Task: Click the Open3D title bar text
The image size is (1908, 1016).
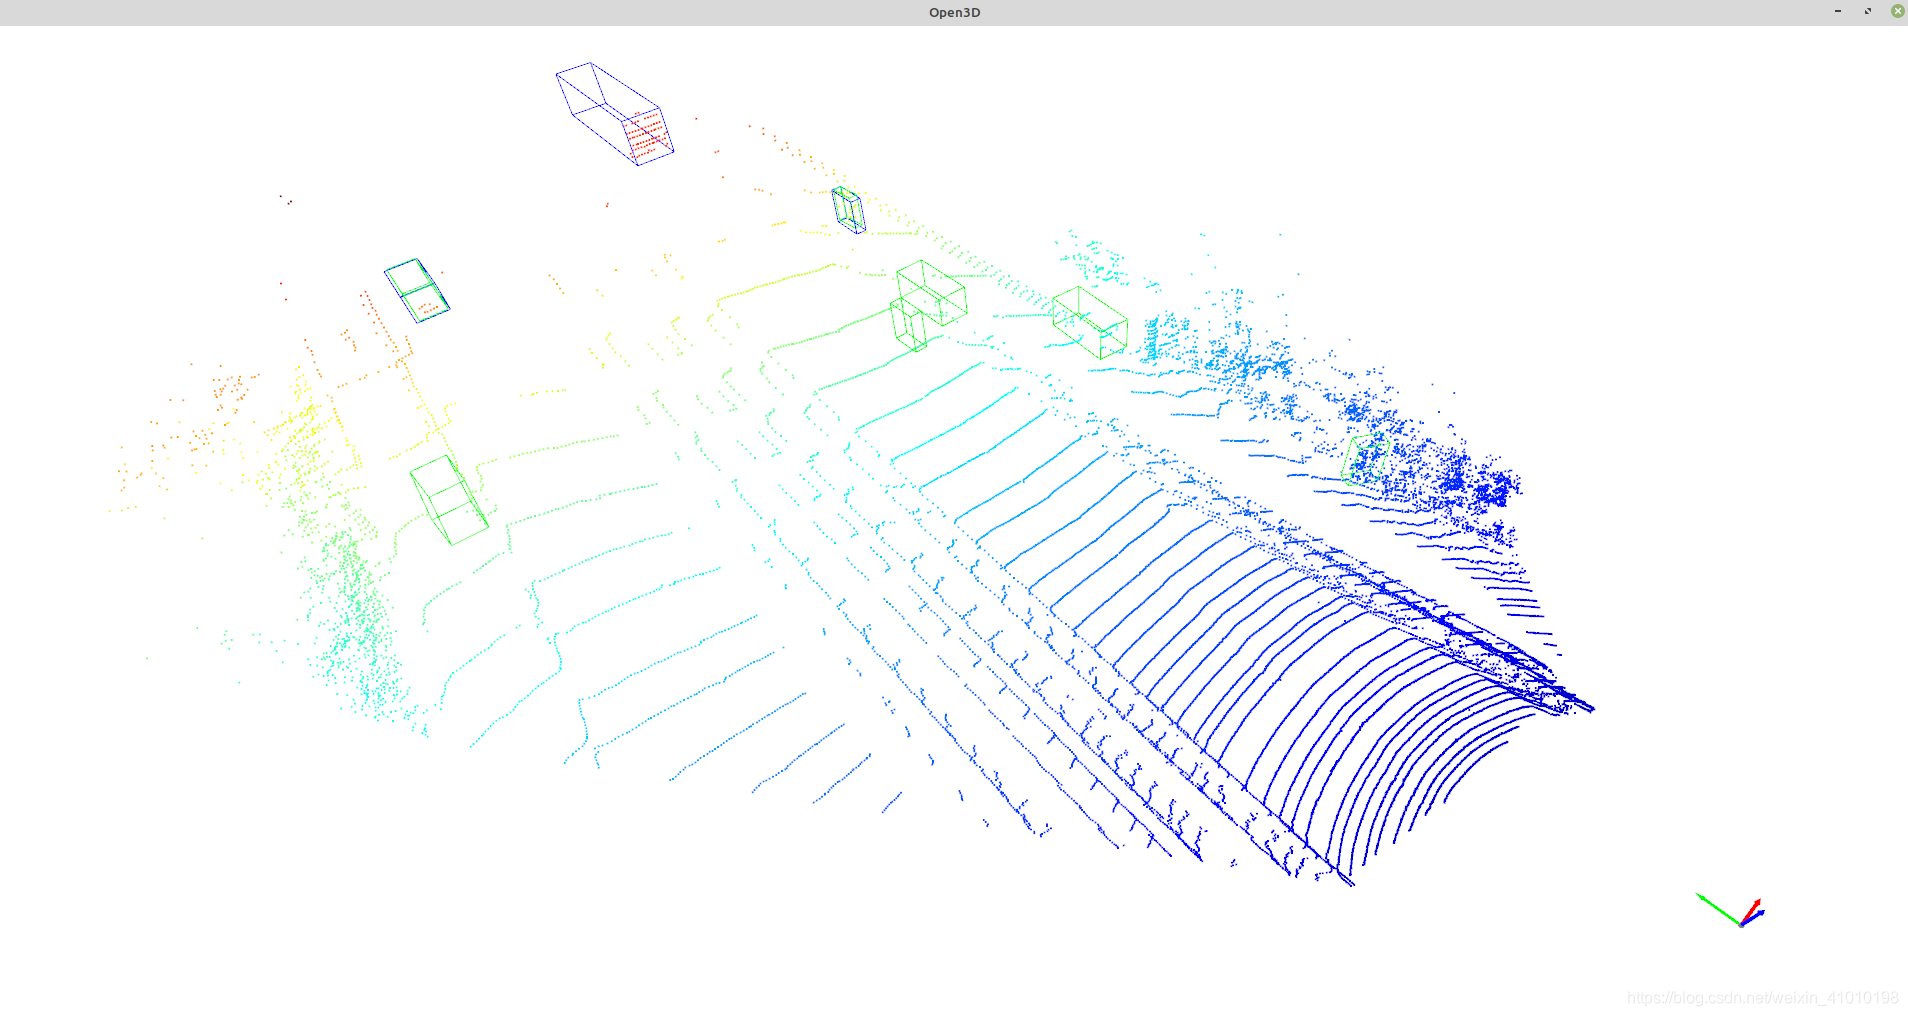Action: click(953, 12)
